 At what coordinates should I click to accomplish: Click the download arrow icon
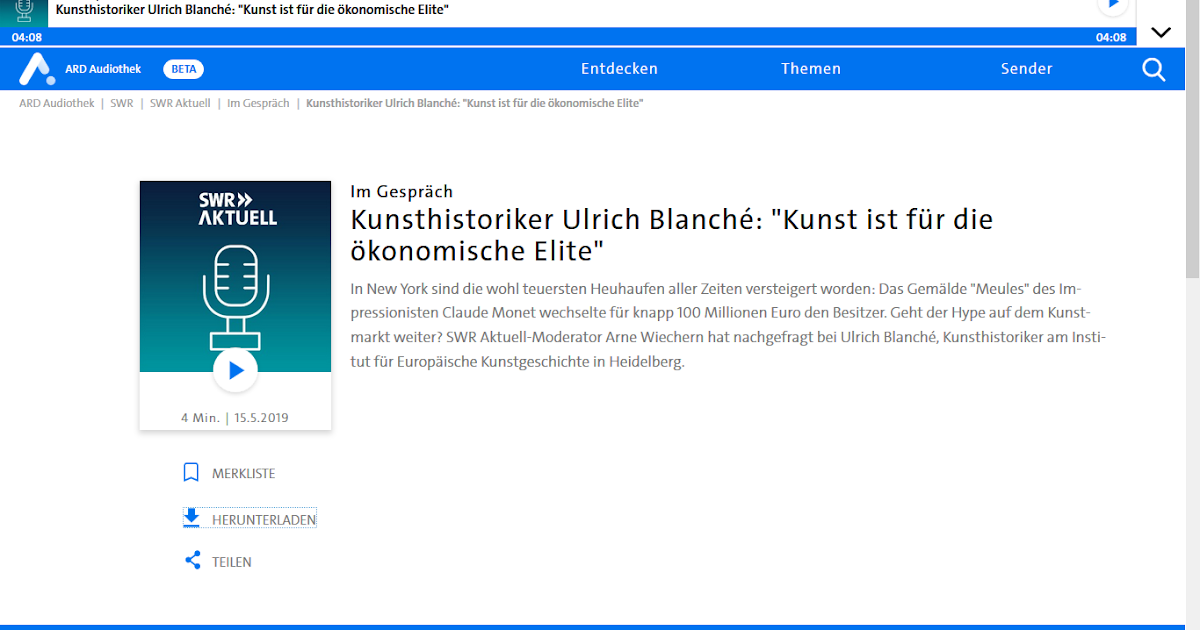pyautogui.click(x=191, y=518)
